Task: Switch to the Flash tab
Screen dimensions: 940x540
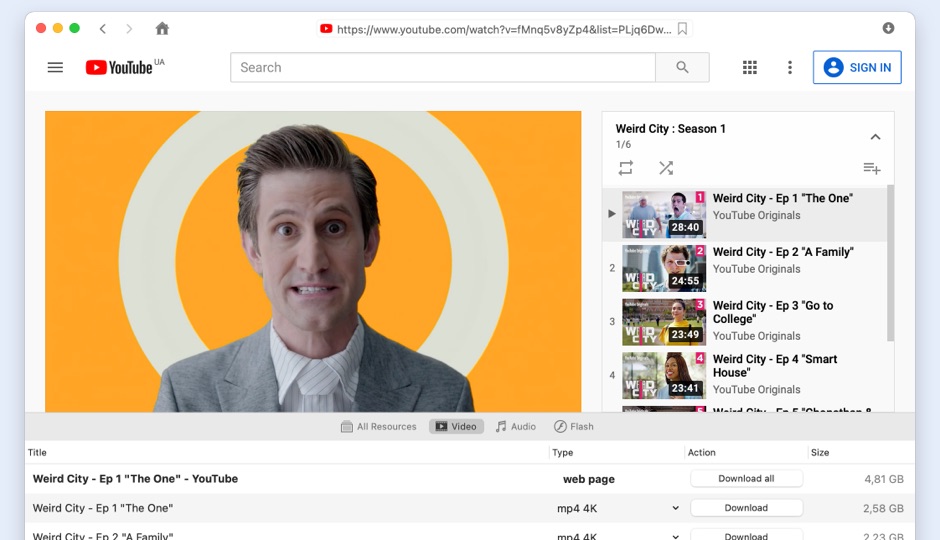Action: click(x=574, y=427)
